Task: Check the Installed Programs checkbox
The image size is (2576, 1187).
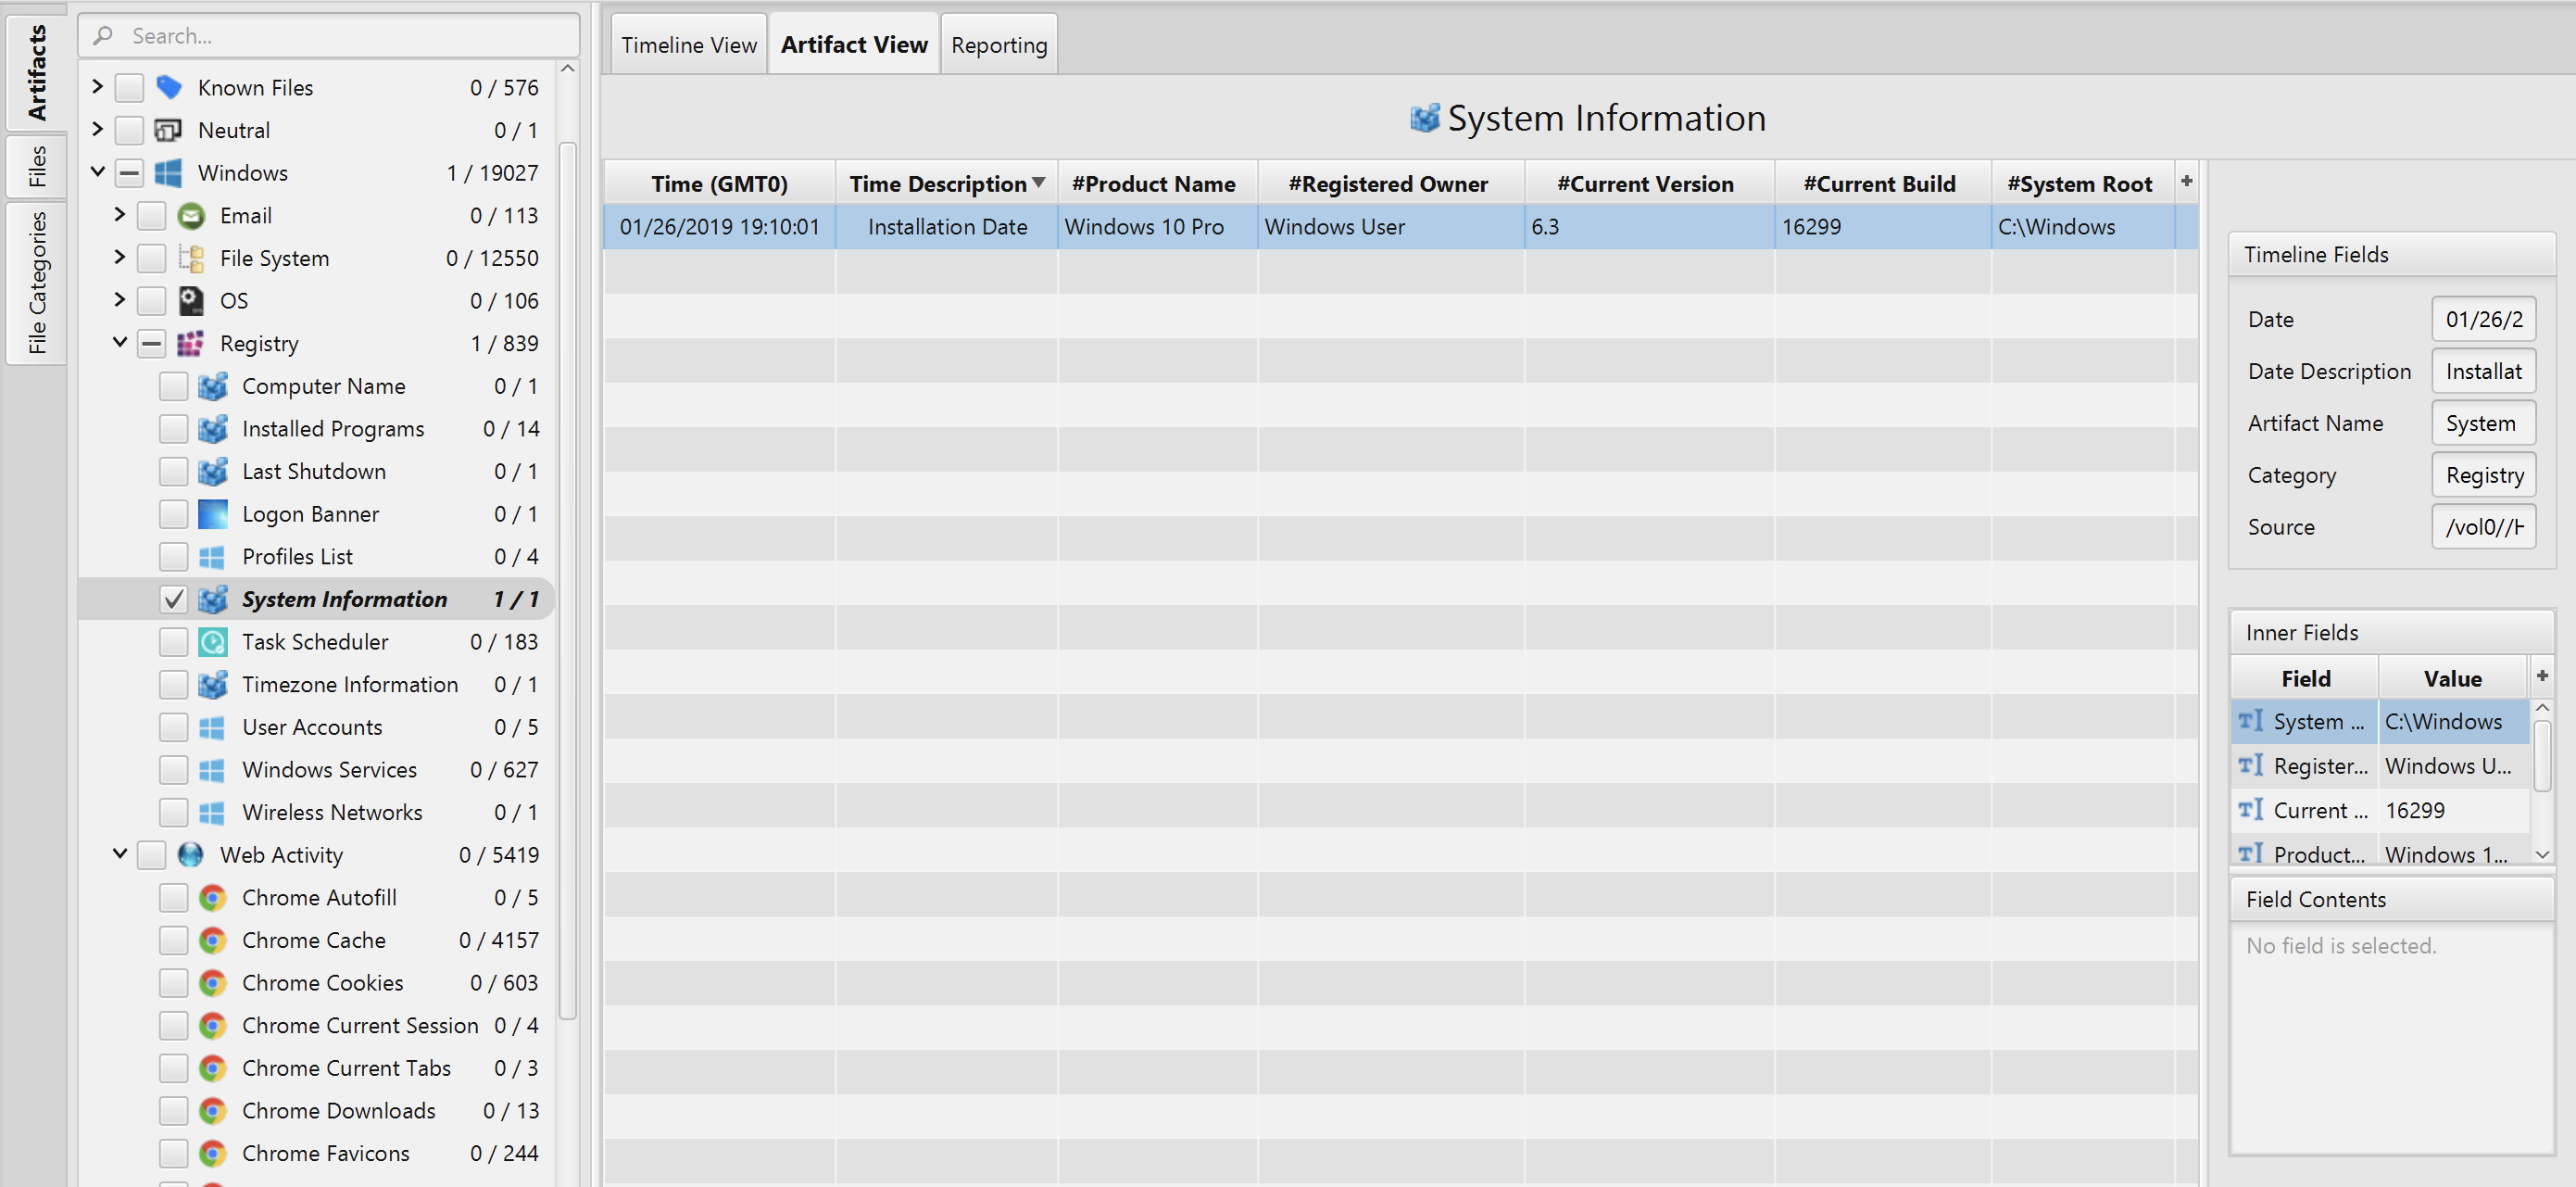Action: pyautogui.click(x=173, y=429)
